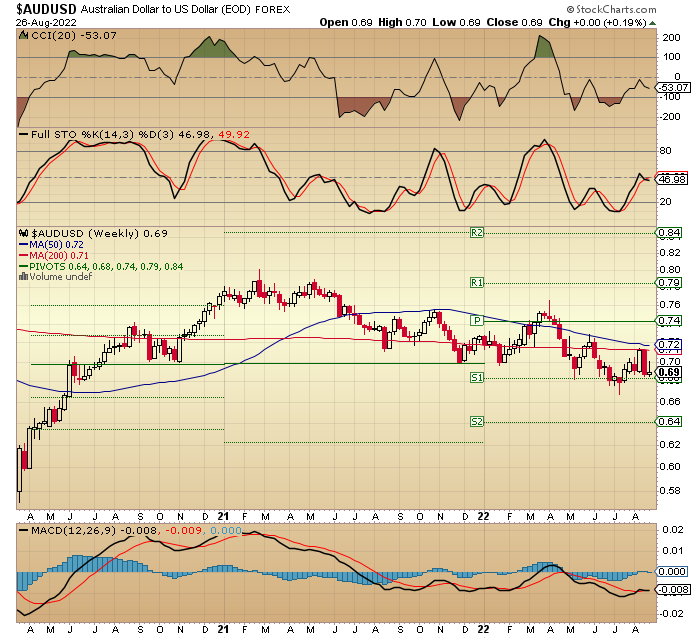This screenshot has width=700, height=639.
Task: Click the 80 level on the stochastic axis
Action: 666,151
